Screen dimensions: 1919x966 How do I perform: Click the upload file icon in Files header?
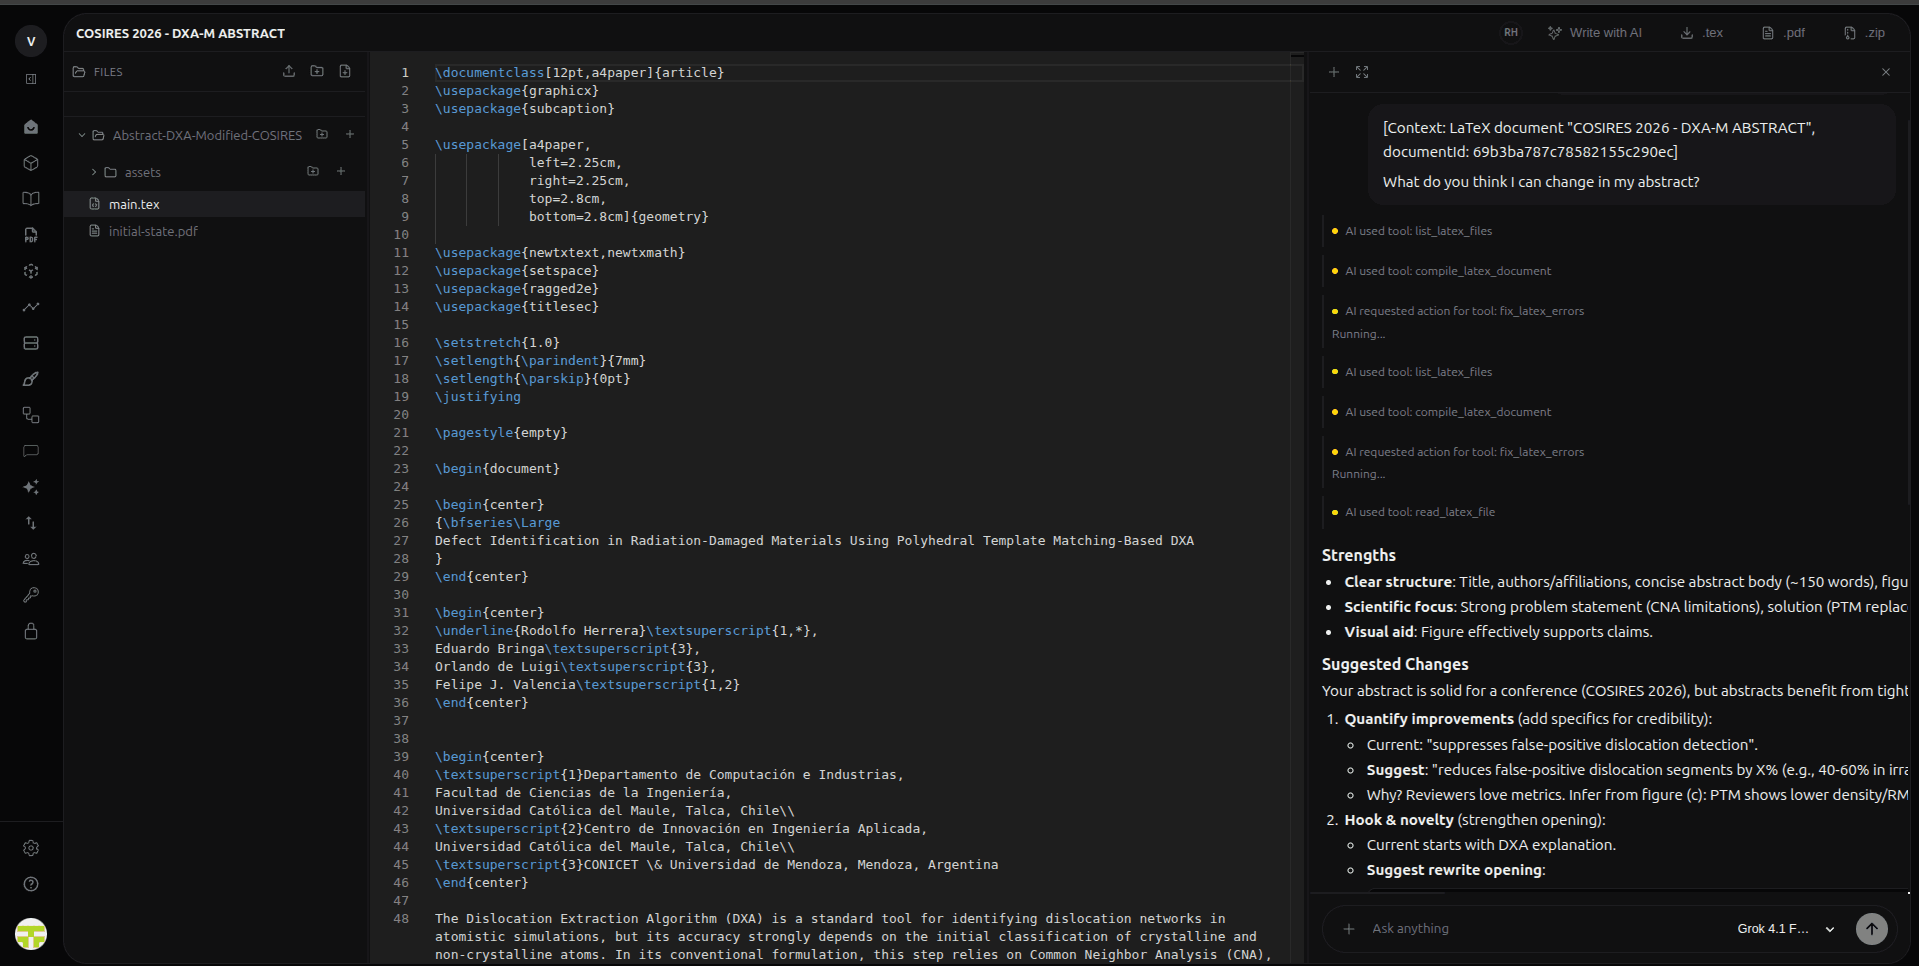(289, 72)
